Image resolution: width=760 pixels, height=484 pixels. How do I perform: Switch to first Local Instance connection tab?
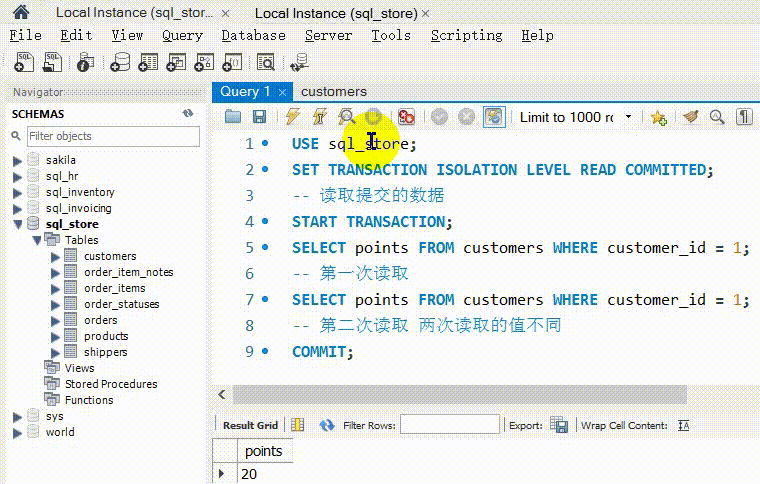point(134,13)
